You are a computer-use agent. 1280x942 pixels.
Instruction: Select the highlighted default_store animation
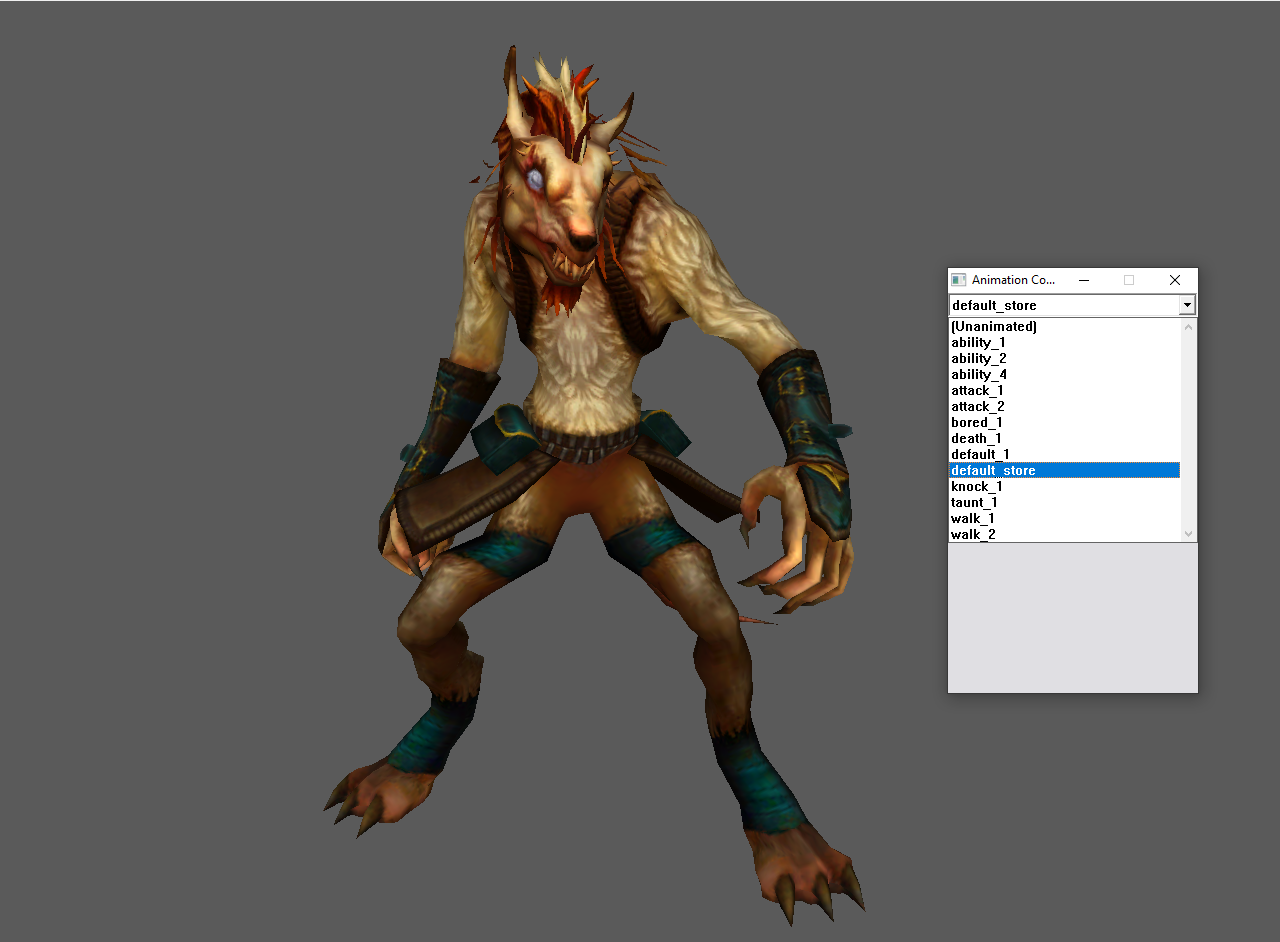click(1064, 471)
